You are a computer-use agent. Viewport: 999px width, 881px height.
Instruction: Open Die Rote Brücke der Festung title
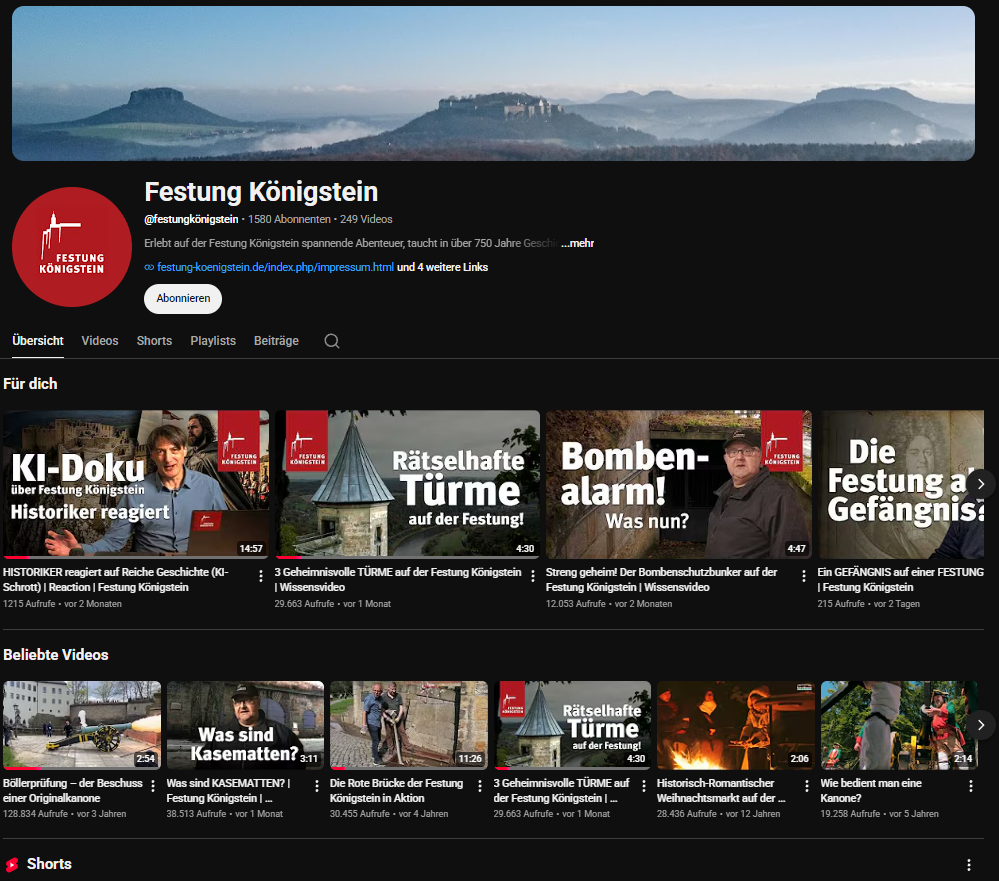[x=396, y=791]
